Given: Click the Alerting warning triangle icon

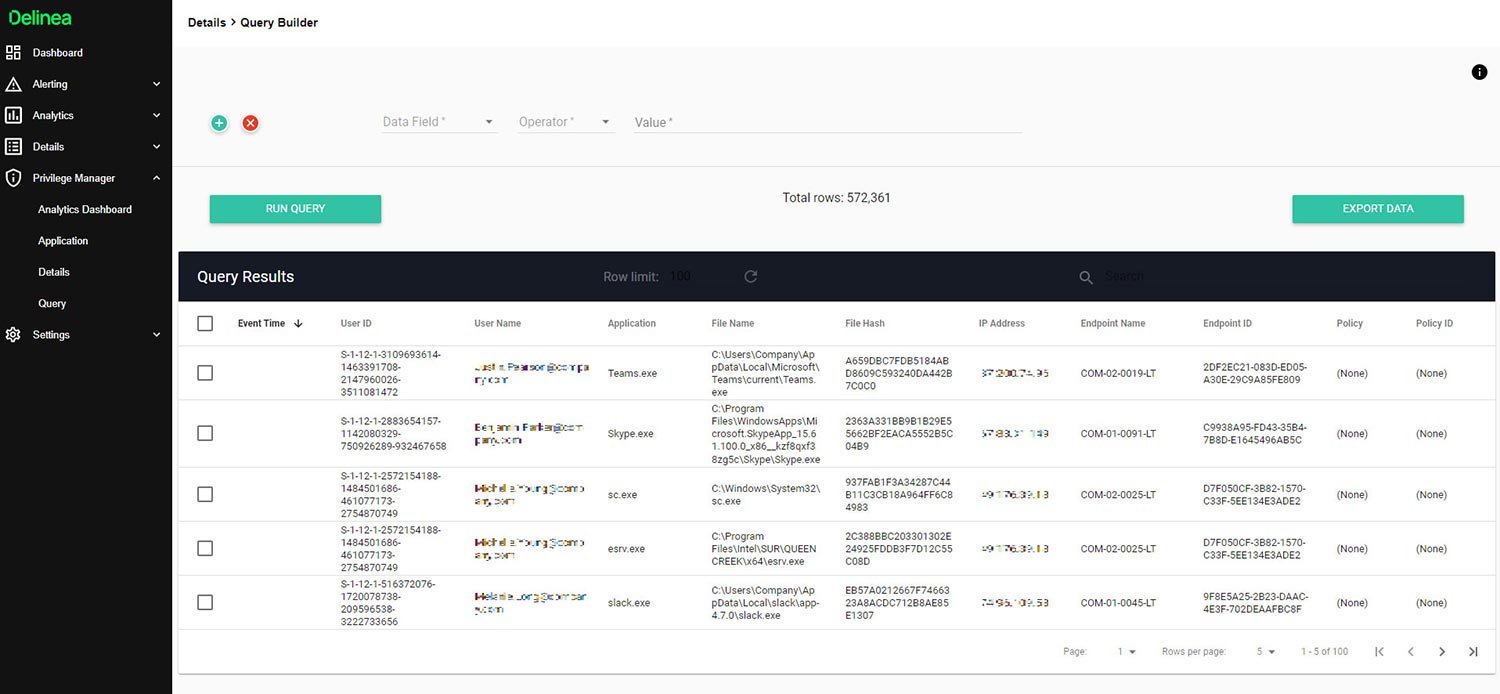Looking at the screenshot, I should [x=13, y=84].
